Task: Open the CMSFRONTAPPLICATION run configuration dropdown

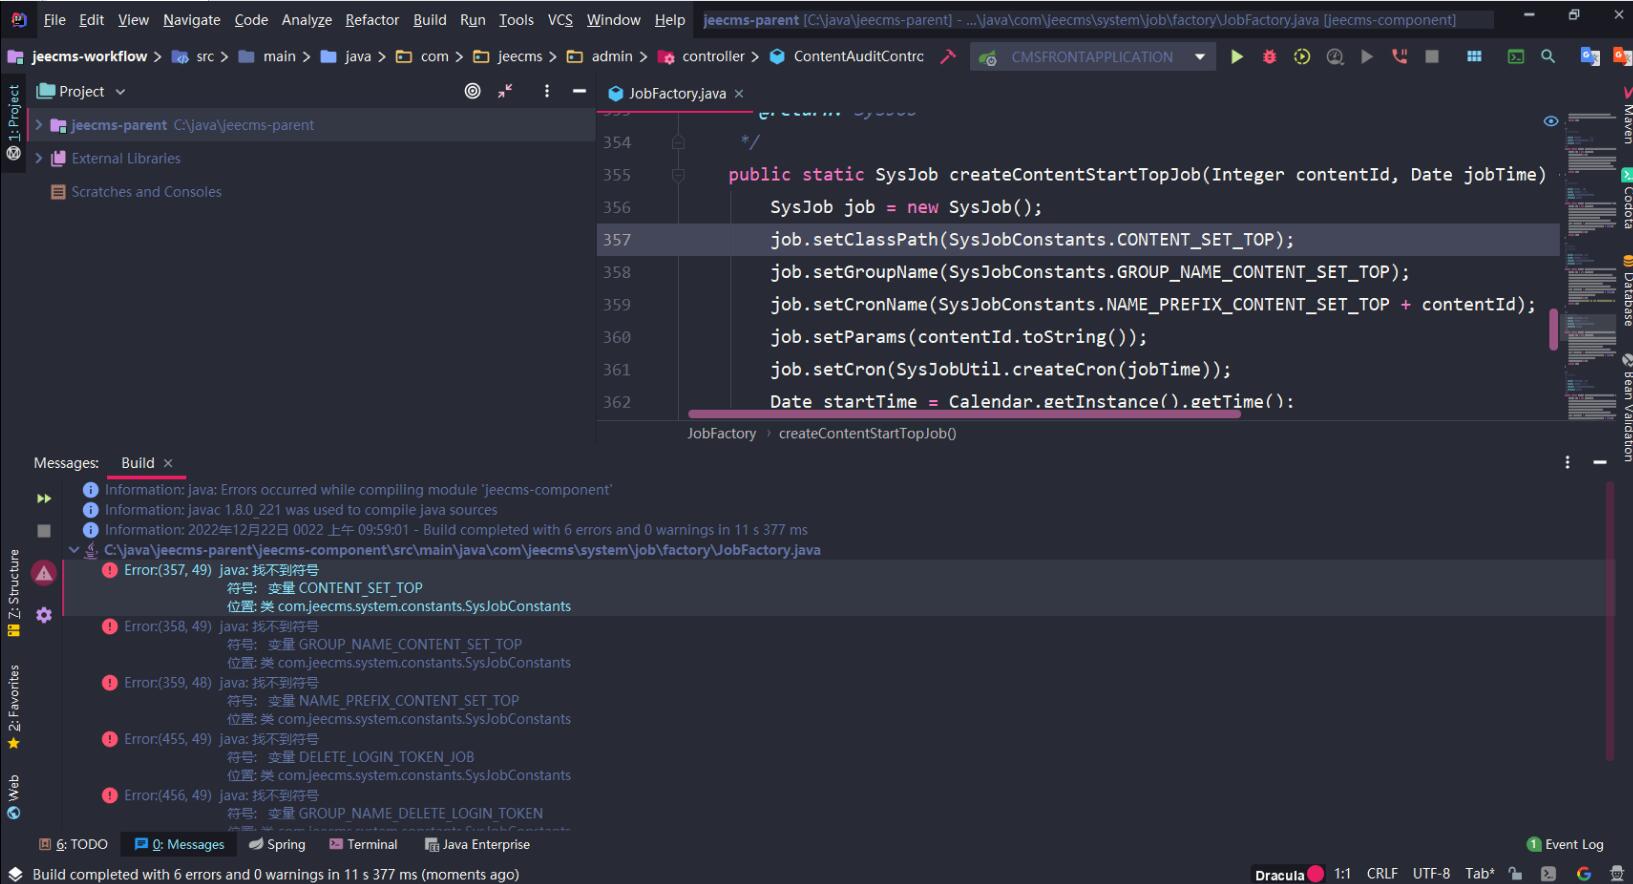Action: point(1199,57)
